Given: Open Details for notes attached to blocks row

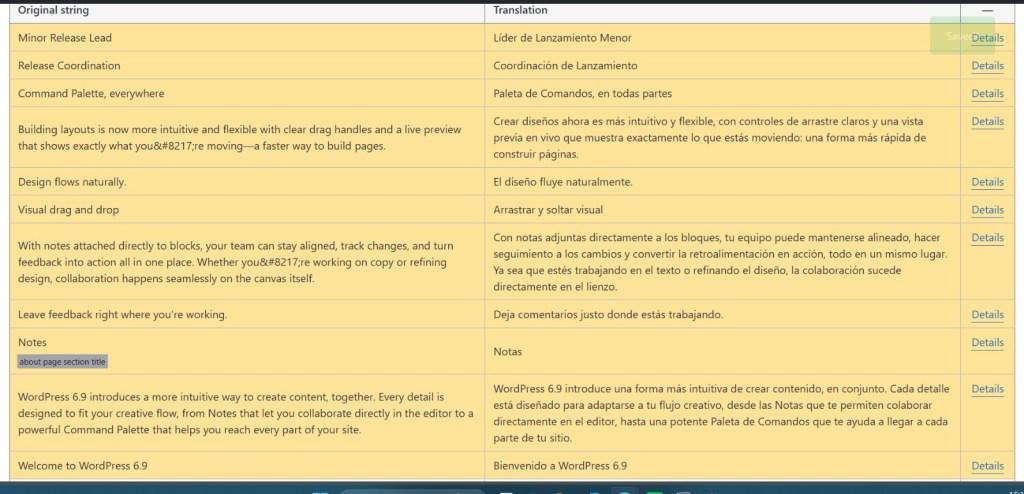Looking at the screenshot, I should click(x=987, y=238).
